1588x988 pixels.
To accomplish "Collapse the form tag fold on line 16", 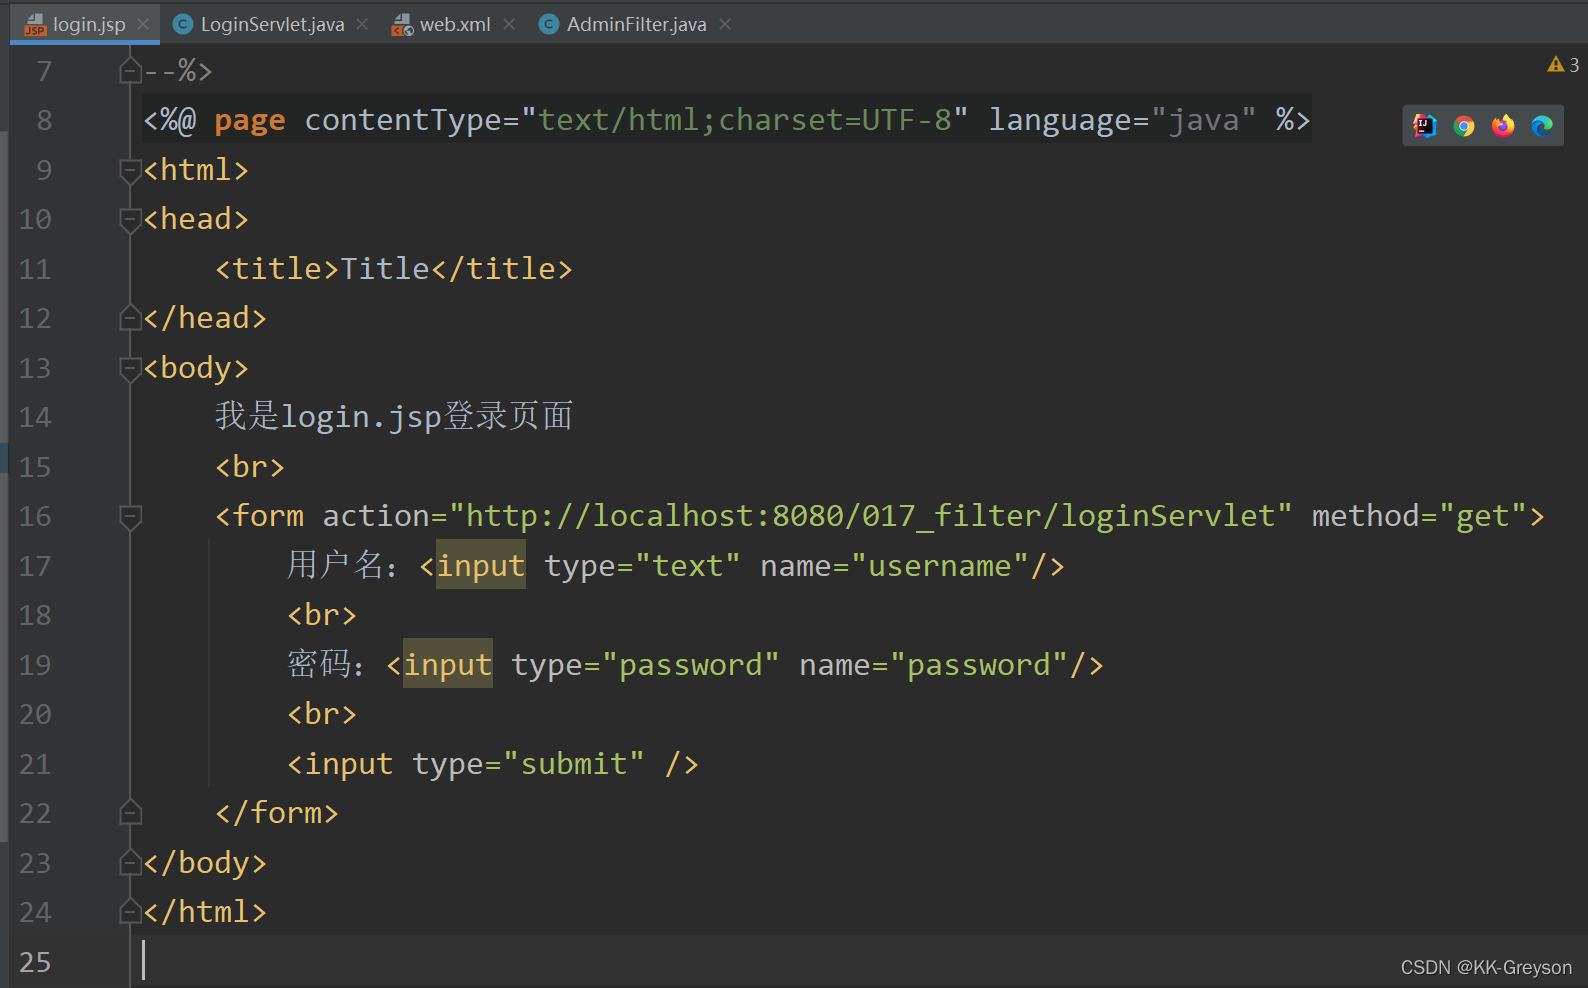I will coord(130,516).
